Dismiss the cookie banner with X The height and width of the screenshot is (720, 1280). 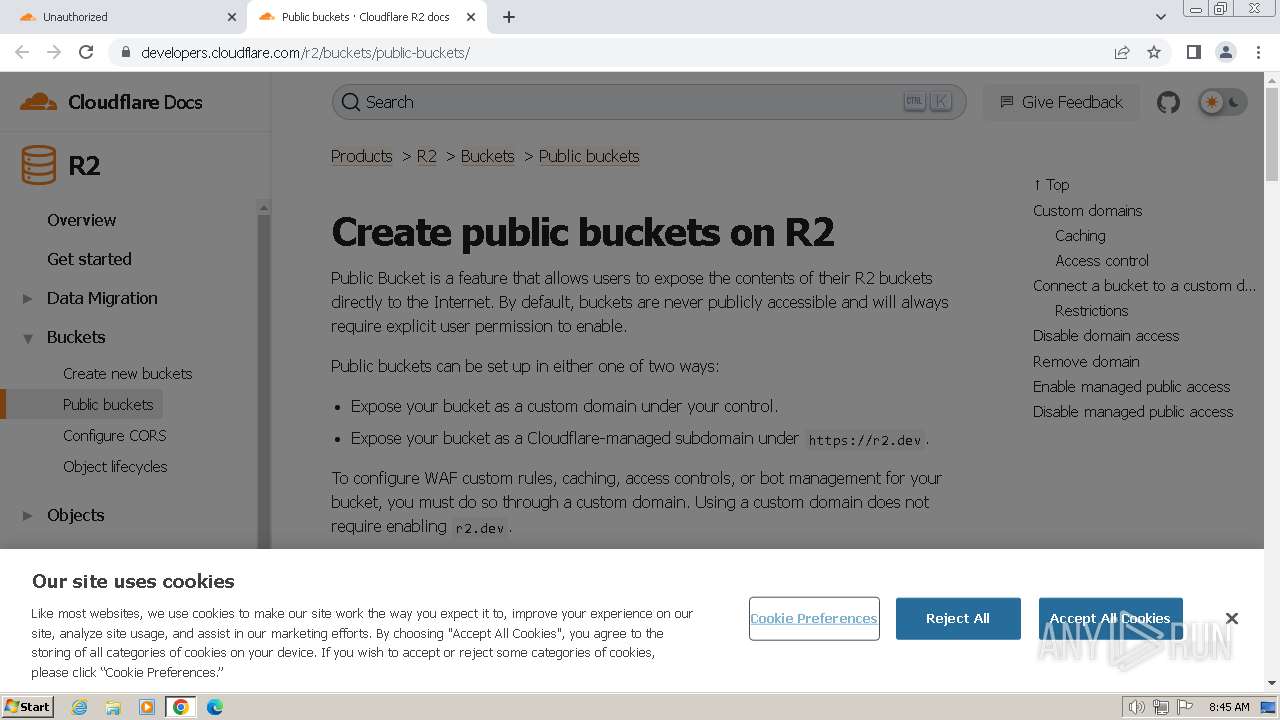(x=1232, y=618)
